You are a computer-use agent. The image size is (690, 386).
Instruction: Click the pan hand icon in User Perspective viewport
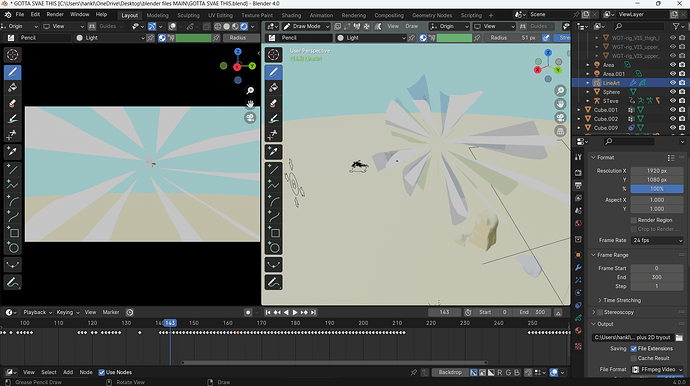(x=560, y=104)
